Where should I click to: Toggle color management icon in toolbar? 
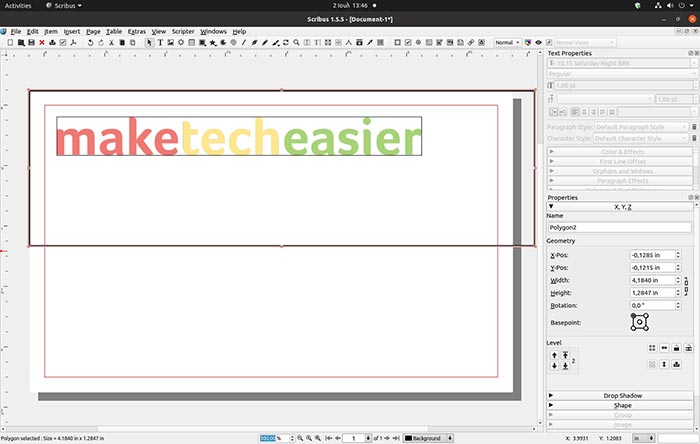tap(528, 42)
